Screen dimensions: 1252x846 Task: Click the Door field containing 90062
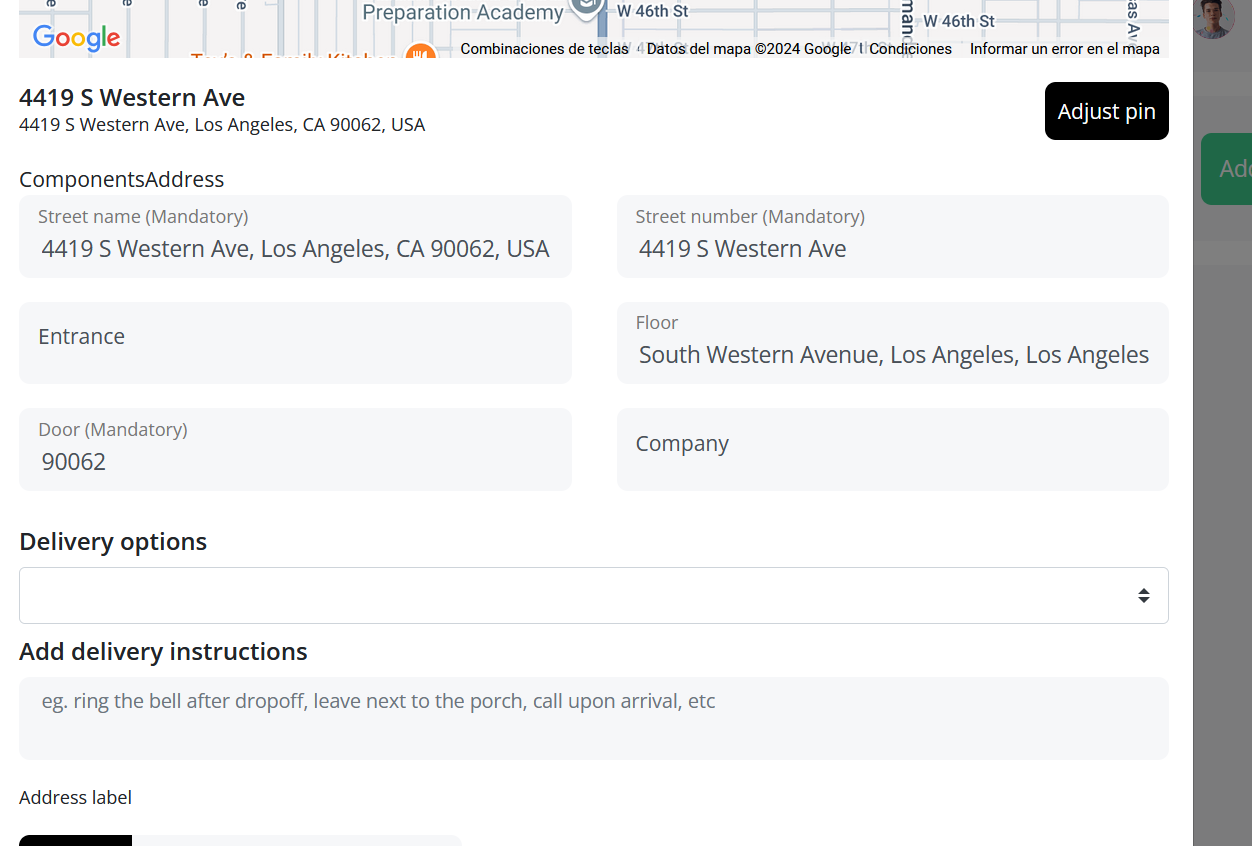pyautogui.click(x=295, y=449)
